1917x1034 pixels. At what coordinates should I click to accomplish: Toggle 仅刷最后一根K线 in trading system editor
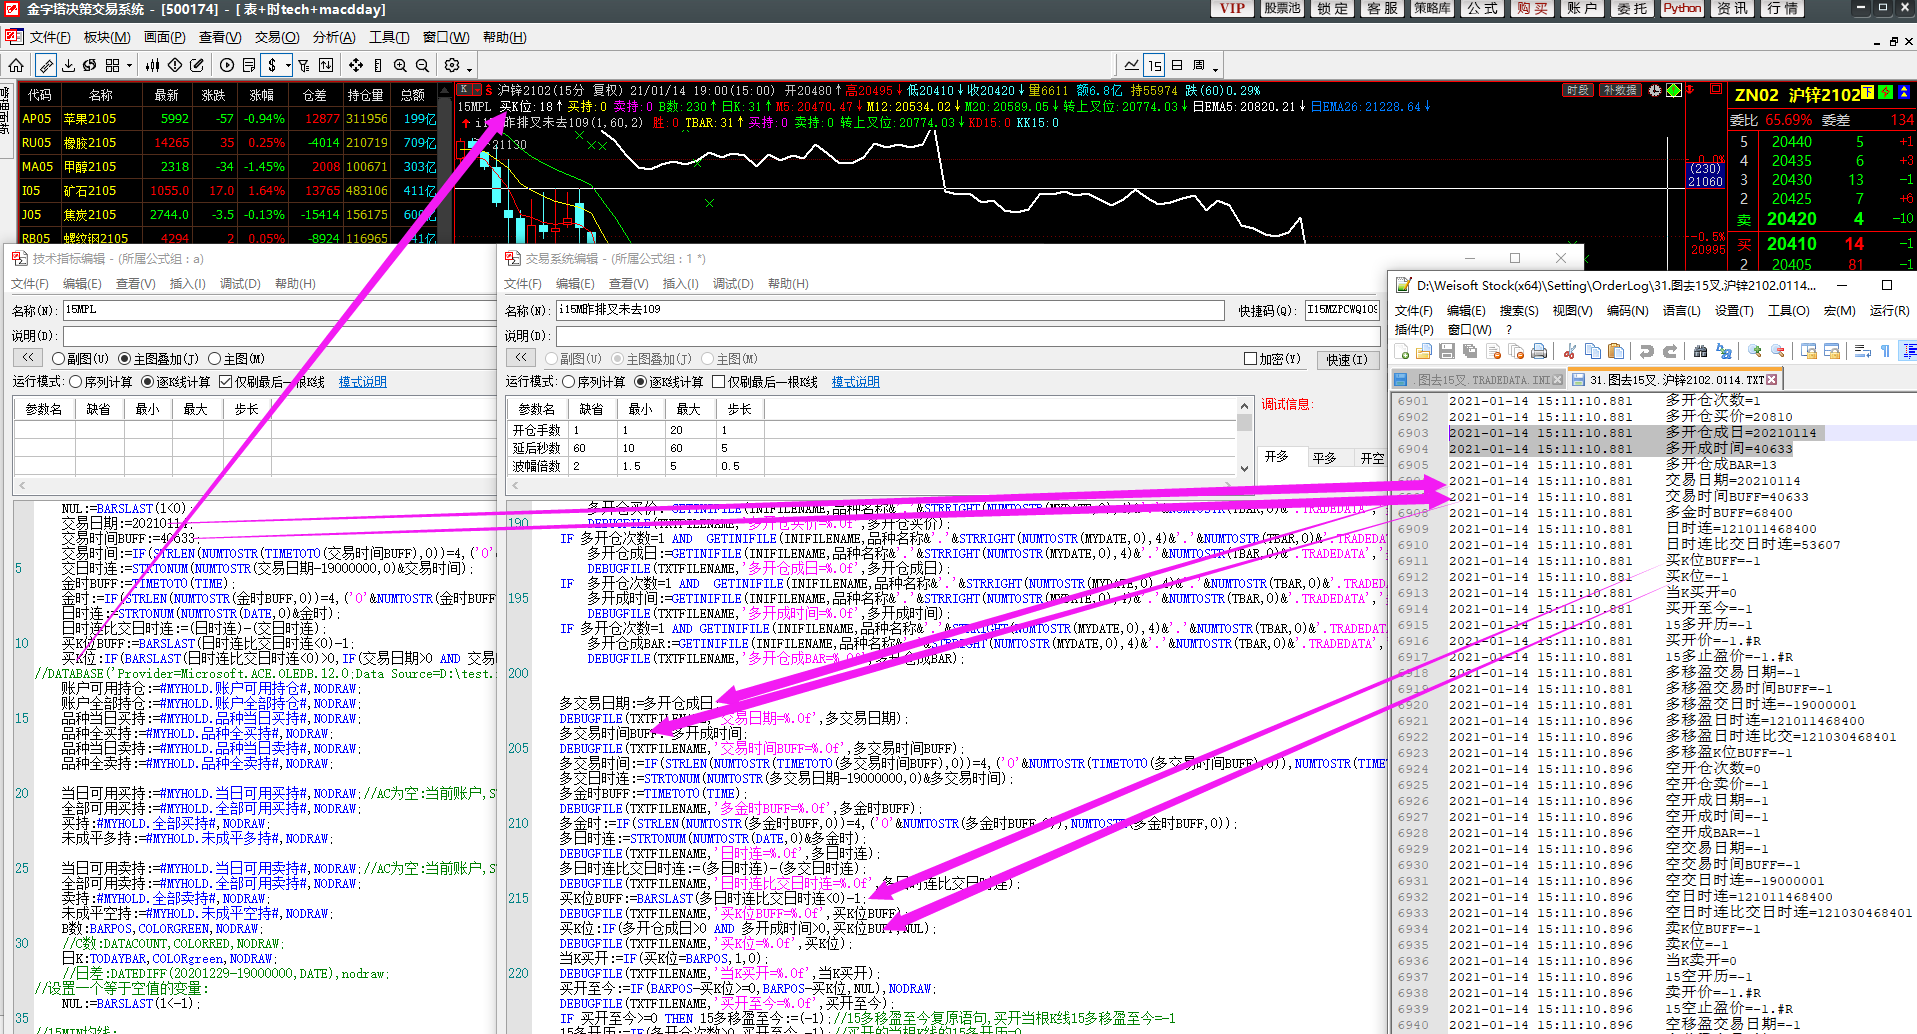(765, 382)
